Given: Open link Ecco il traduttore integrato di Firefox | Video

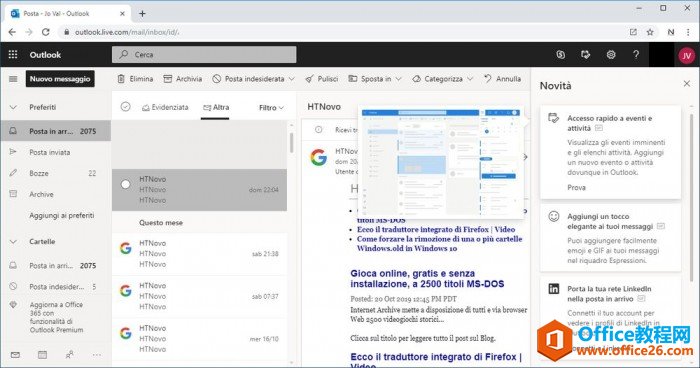Looking at the screenshot, I should tap(436, 230).
